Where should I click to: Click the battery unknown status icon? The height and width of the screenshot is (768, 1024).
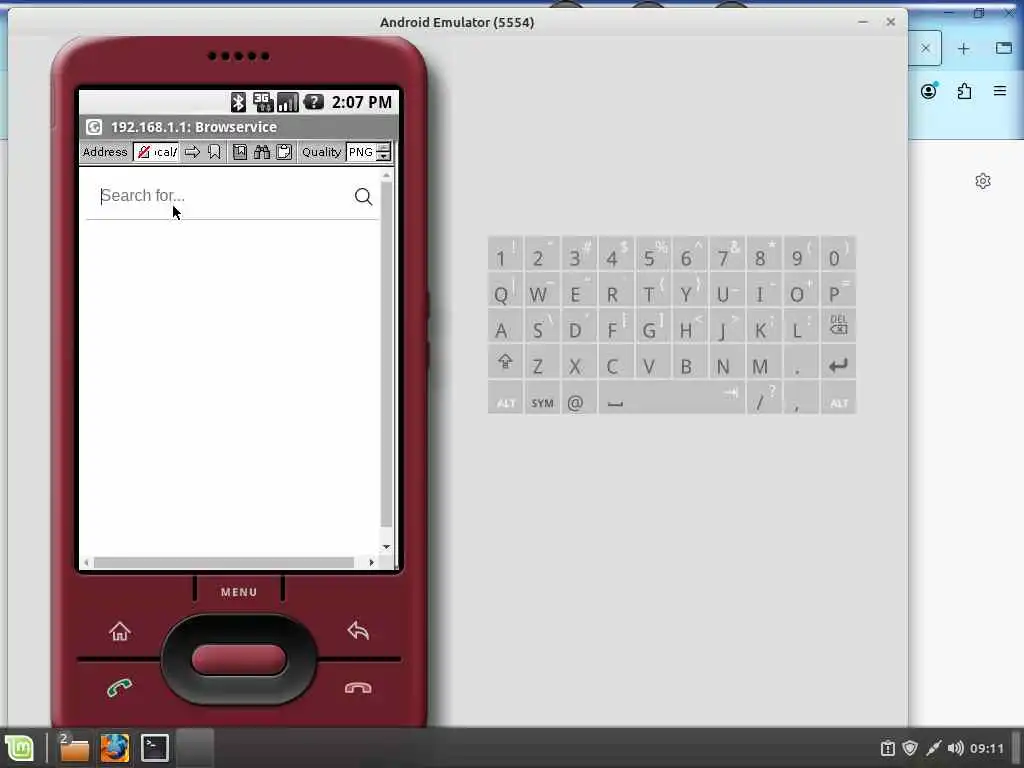[313, 102]
